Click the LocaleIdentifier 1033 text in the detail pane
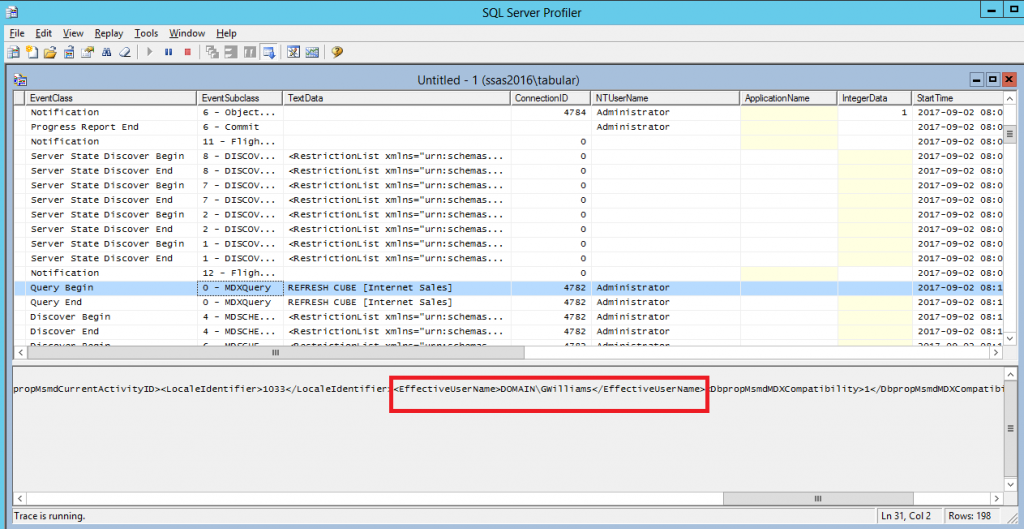The width and height of the screenshot is (1024, 529). coord(274,390)
